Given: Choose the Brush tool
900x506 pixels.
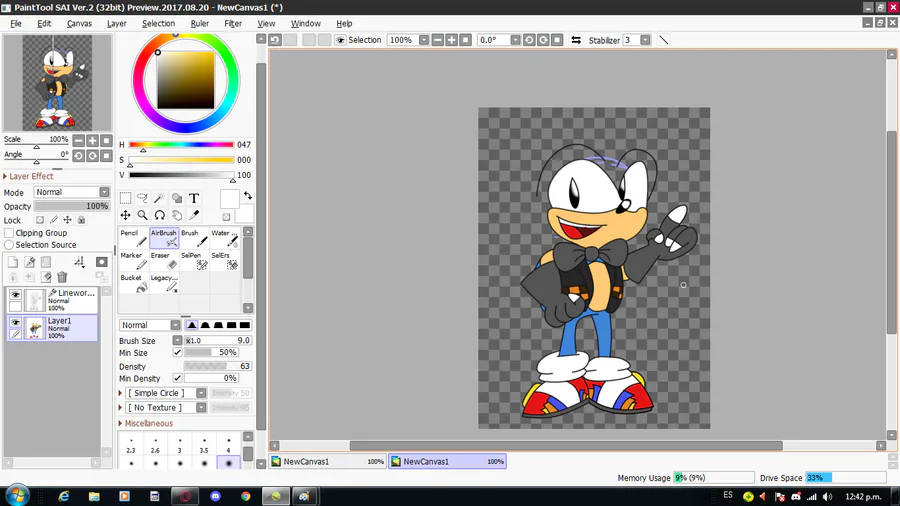Looking at the screenshot, I should (195, 238).
